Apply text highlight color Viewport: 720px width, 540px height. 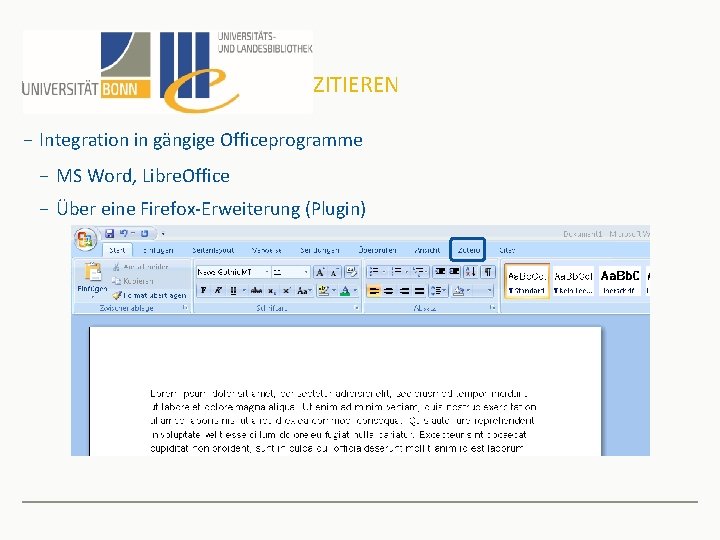pyautogui.click(x=324, y=291)
